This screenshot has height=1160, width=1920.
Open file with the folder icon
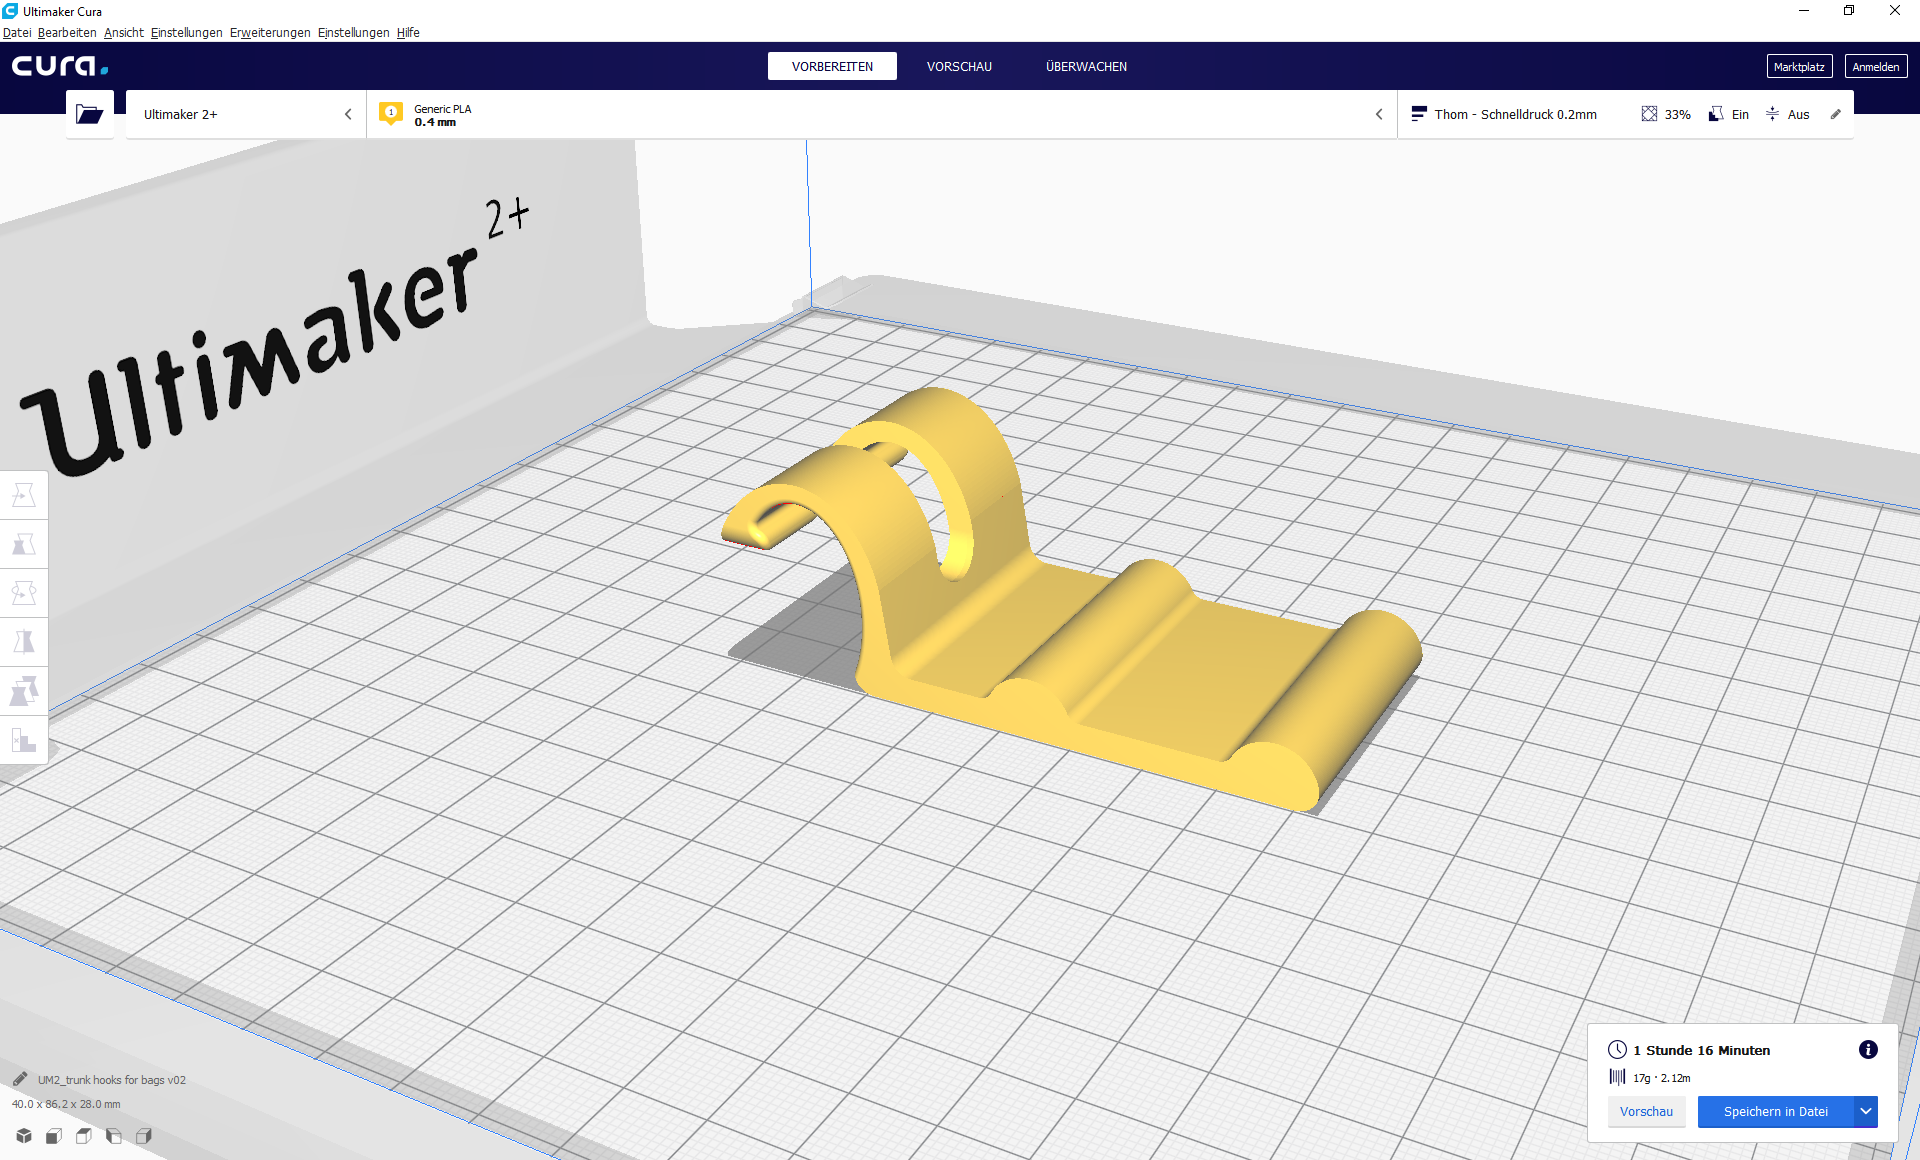89,114
